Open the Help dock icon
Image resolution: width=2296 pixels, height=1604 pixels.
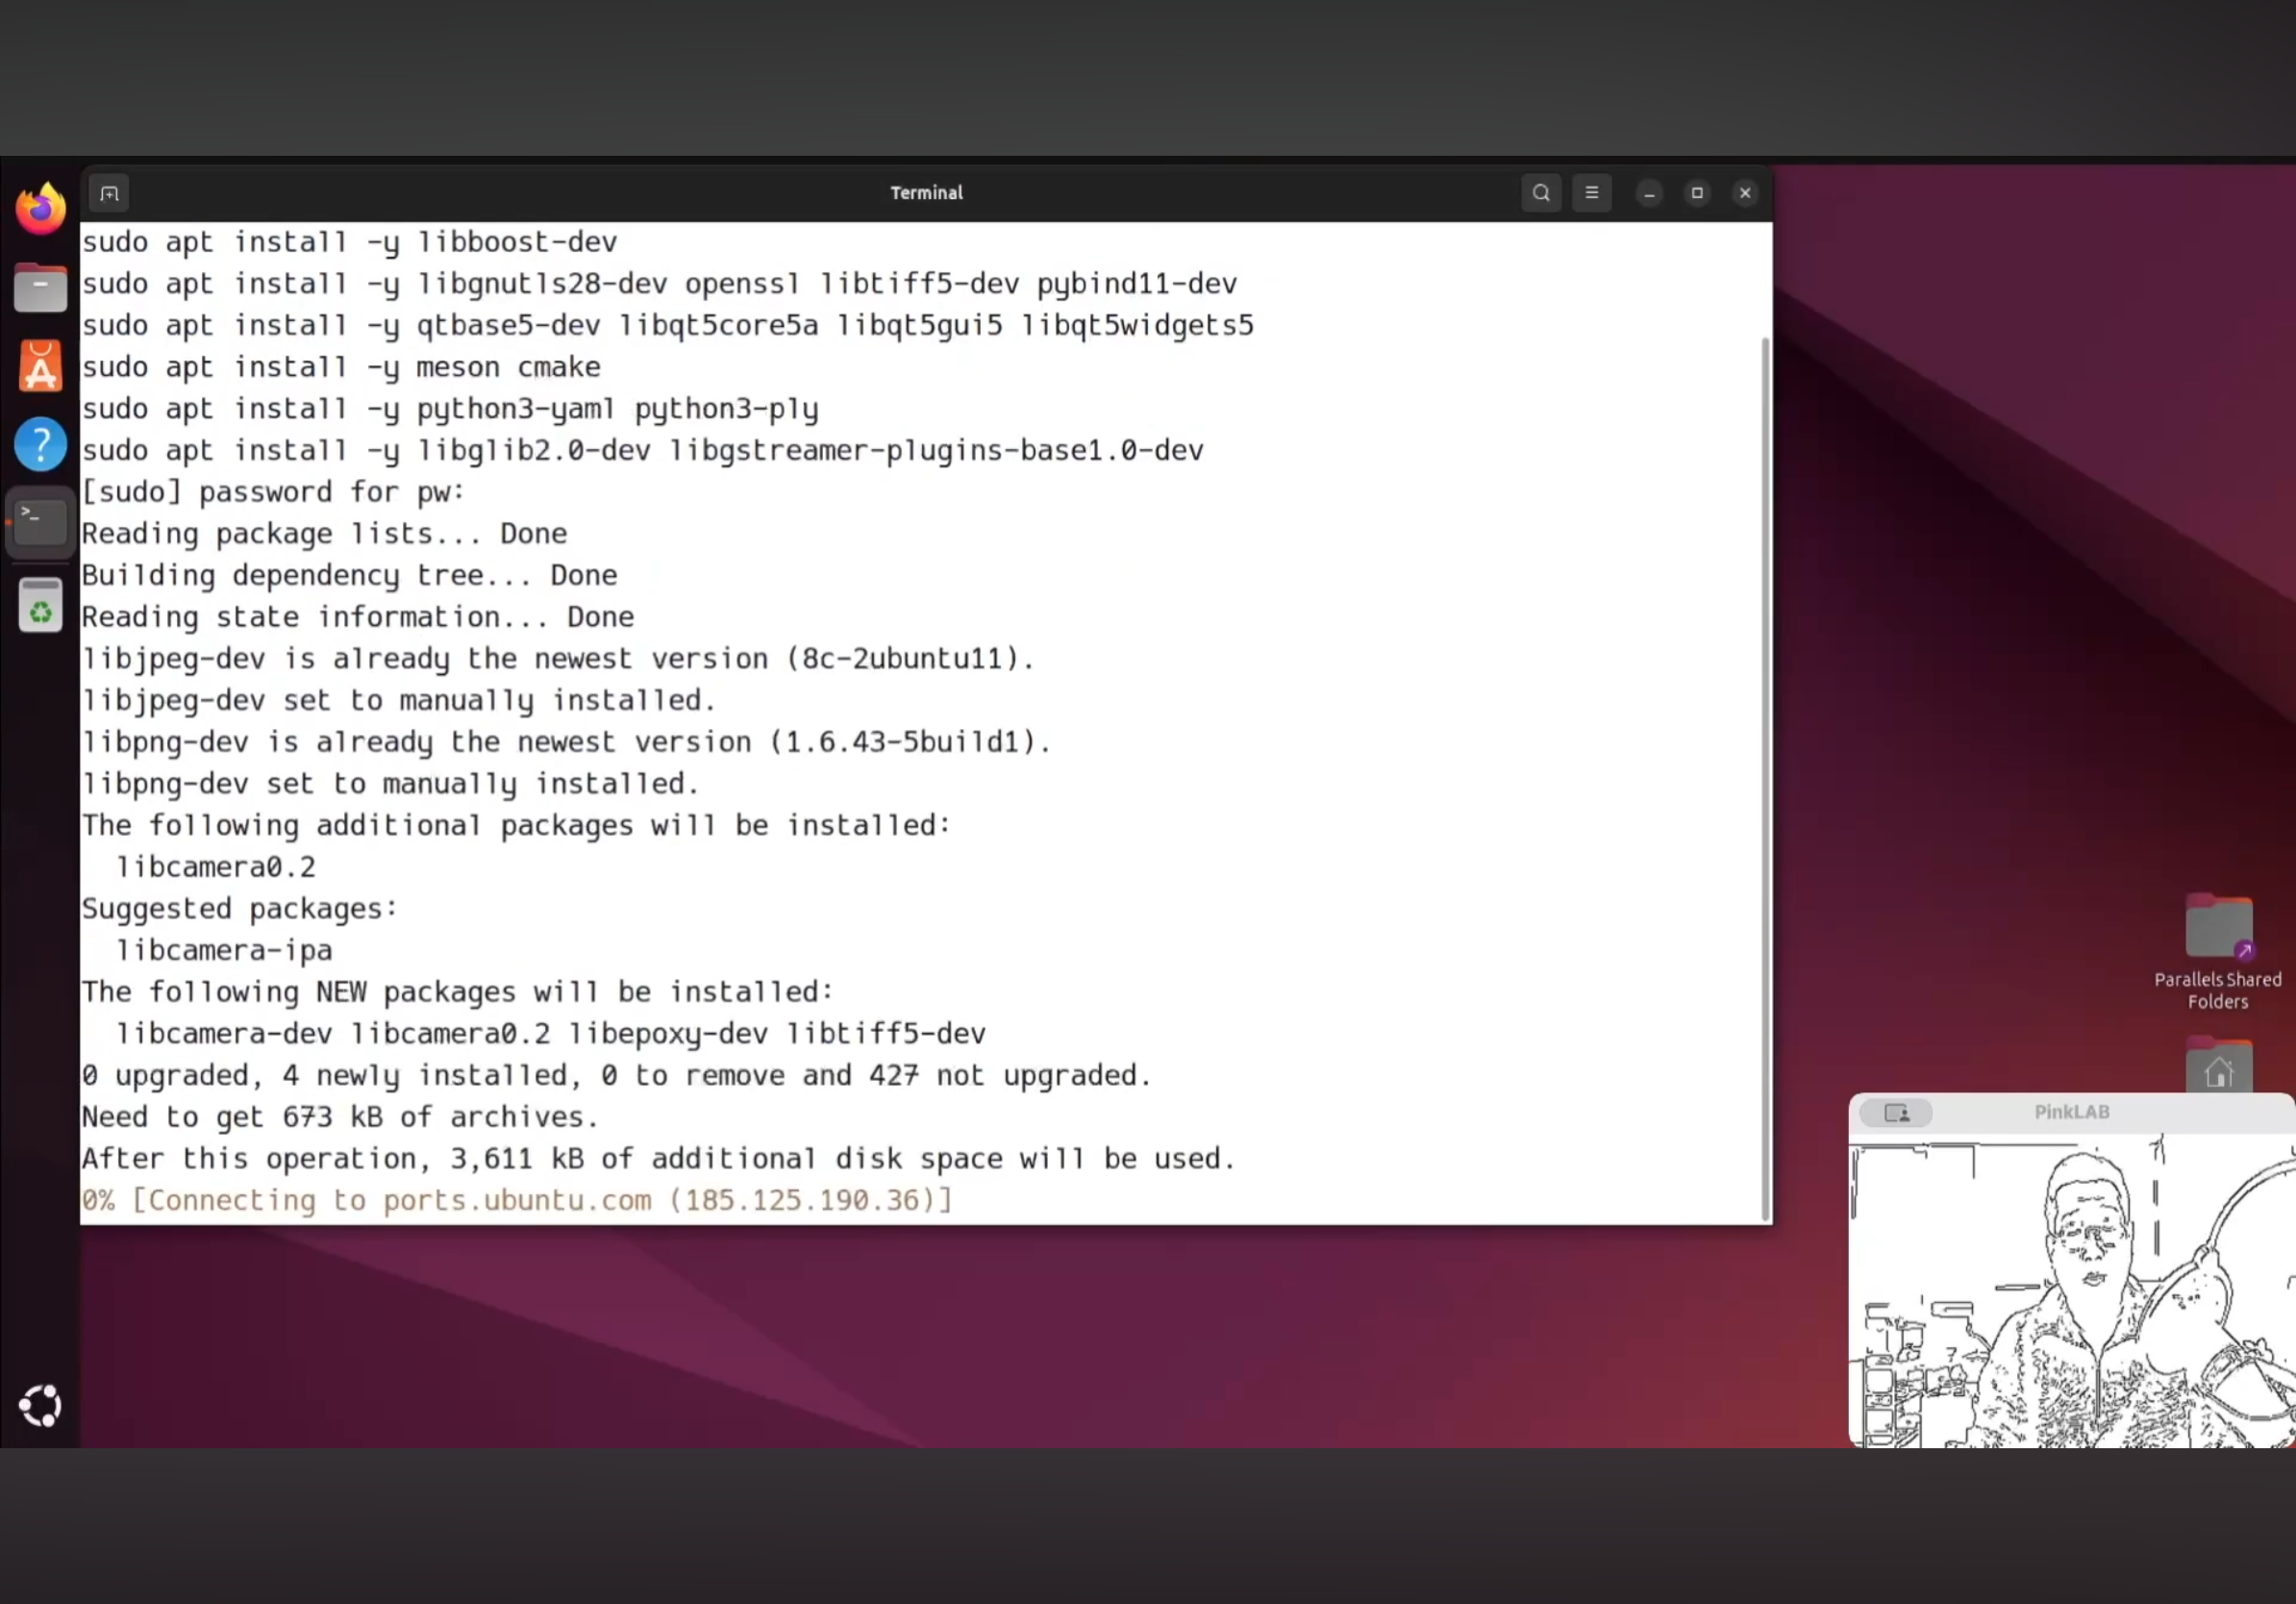[x=40, y=444]
